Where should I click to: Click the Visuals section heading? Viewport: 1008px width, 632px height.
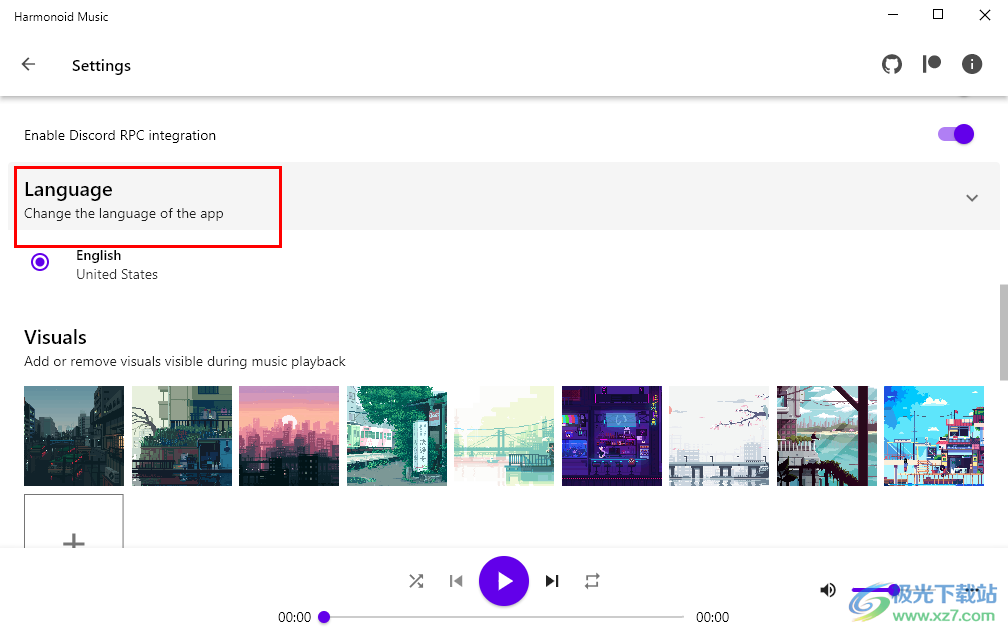55,338
